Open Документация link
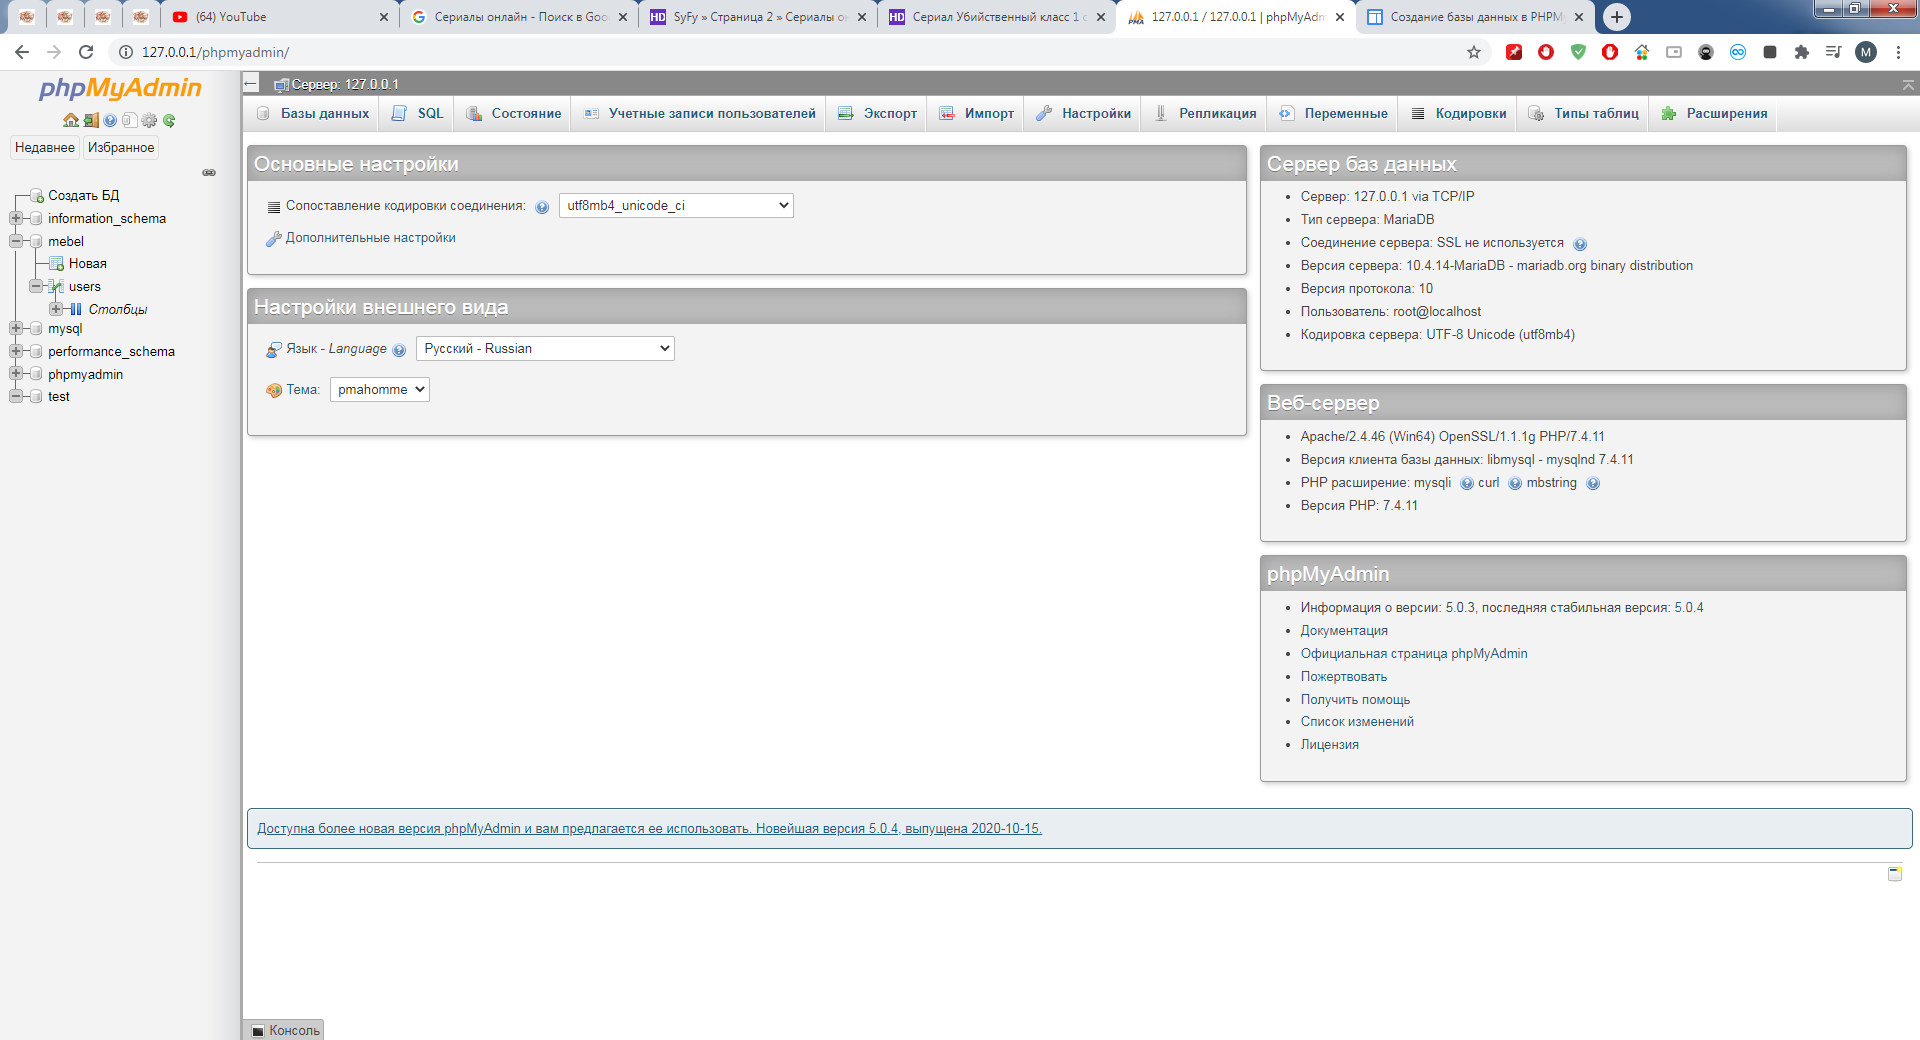 (x=1344, y=631)
